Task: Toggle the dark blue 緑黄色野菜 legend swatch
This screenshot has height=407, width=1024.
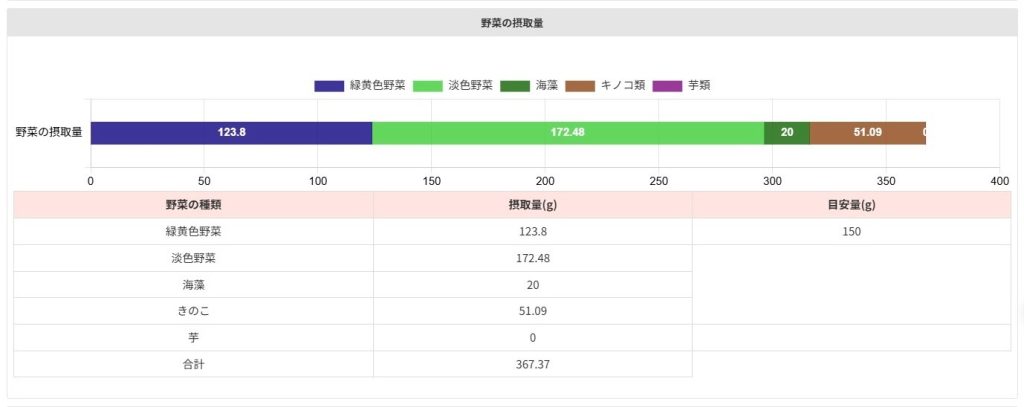Action: coord(328,86)
